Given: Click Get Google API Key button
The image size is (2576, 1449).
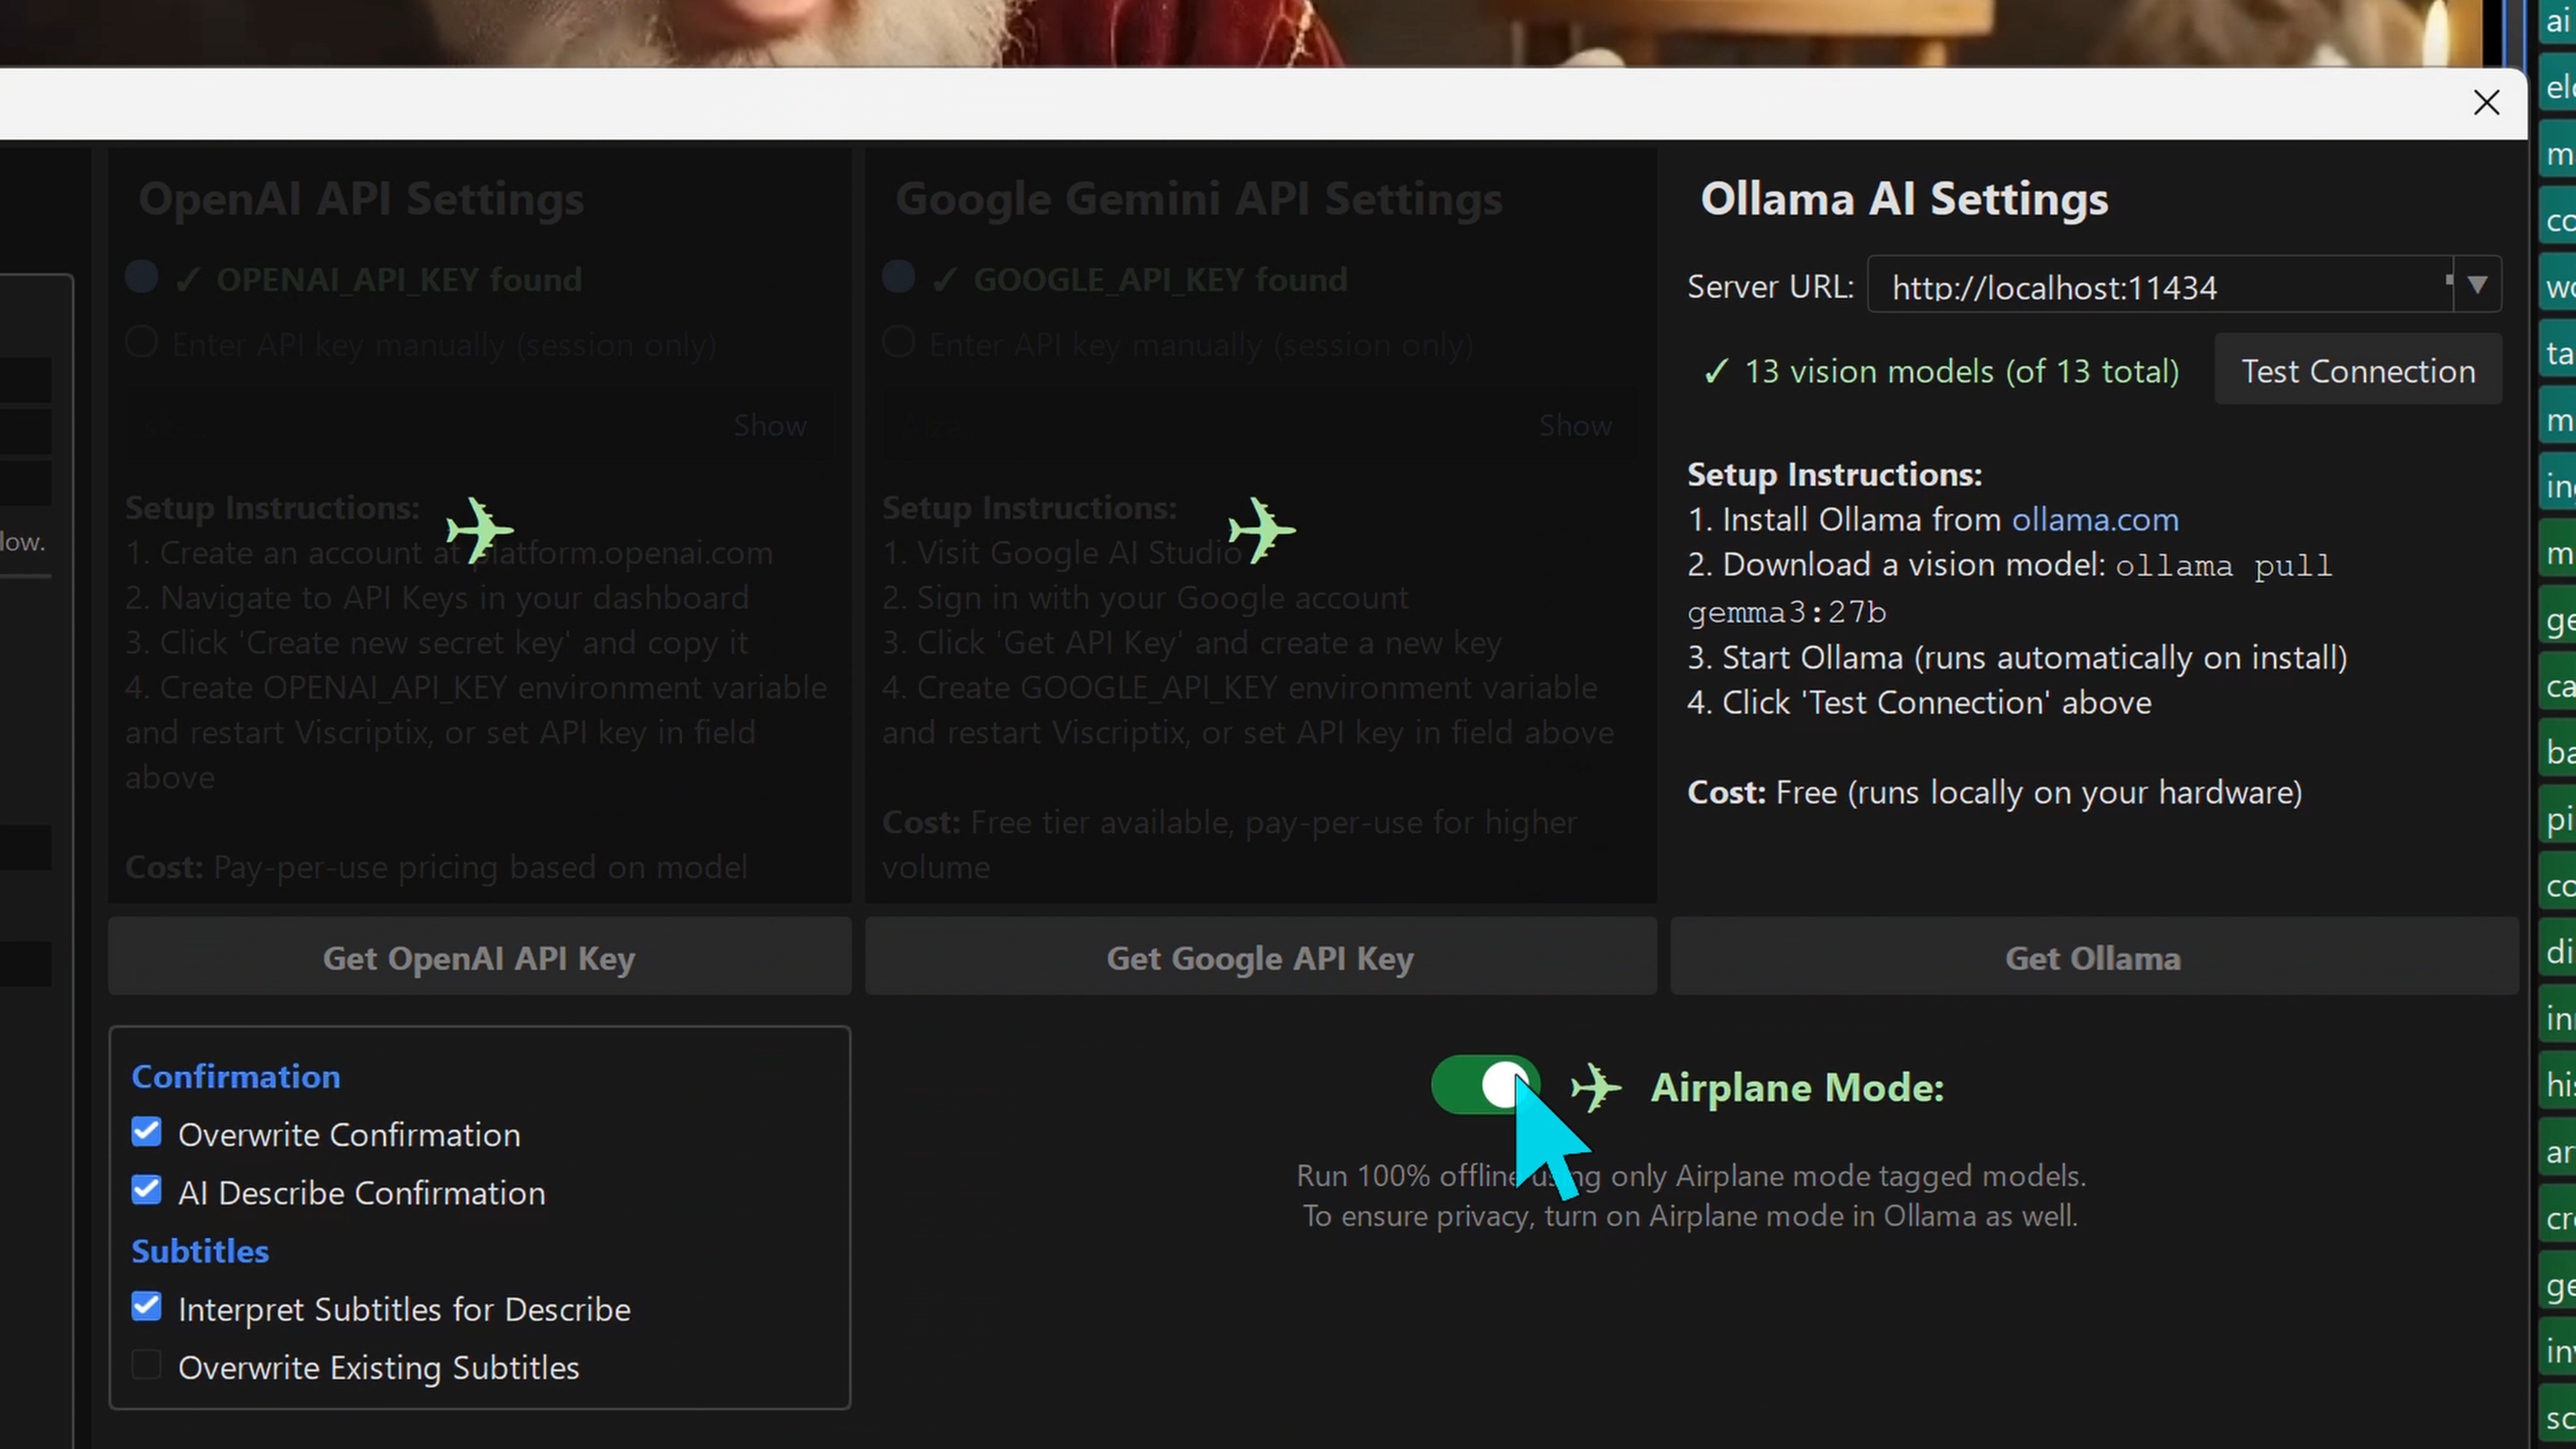Looking at the screenshot, I should click(1260, 958).
